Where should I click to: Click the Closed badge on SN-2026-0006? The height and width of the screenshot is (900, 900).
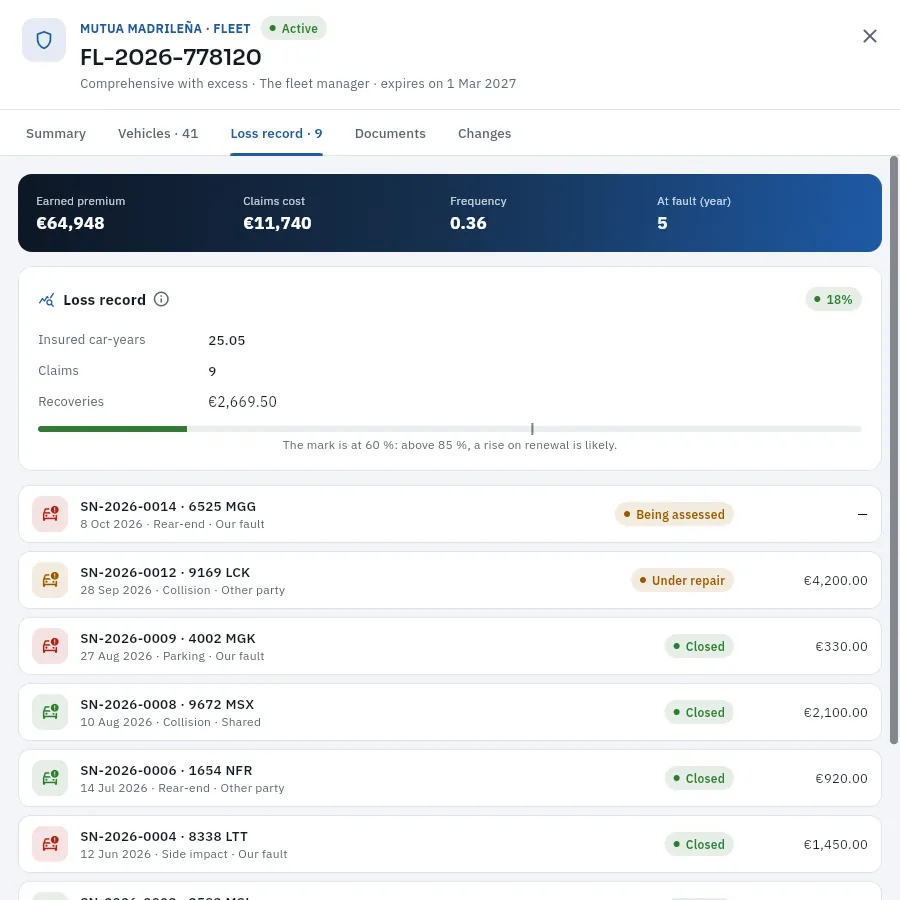click(699, 778)
